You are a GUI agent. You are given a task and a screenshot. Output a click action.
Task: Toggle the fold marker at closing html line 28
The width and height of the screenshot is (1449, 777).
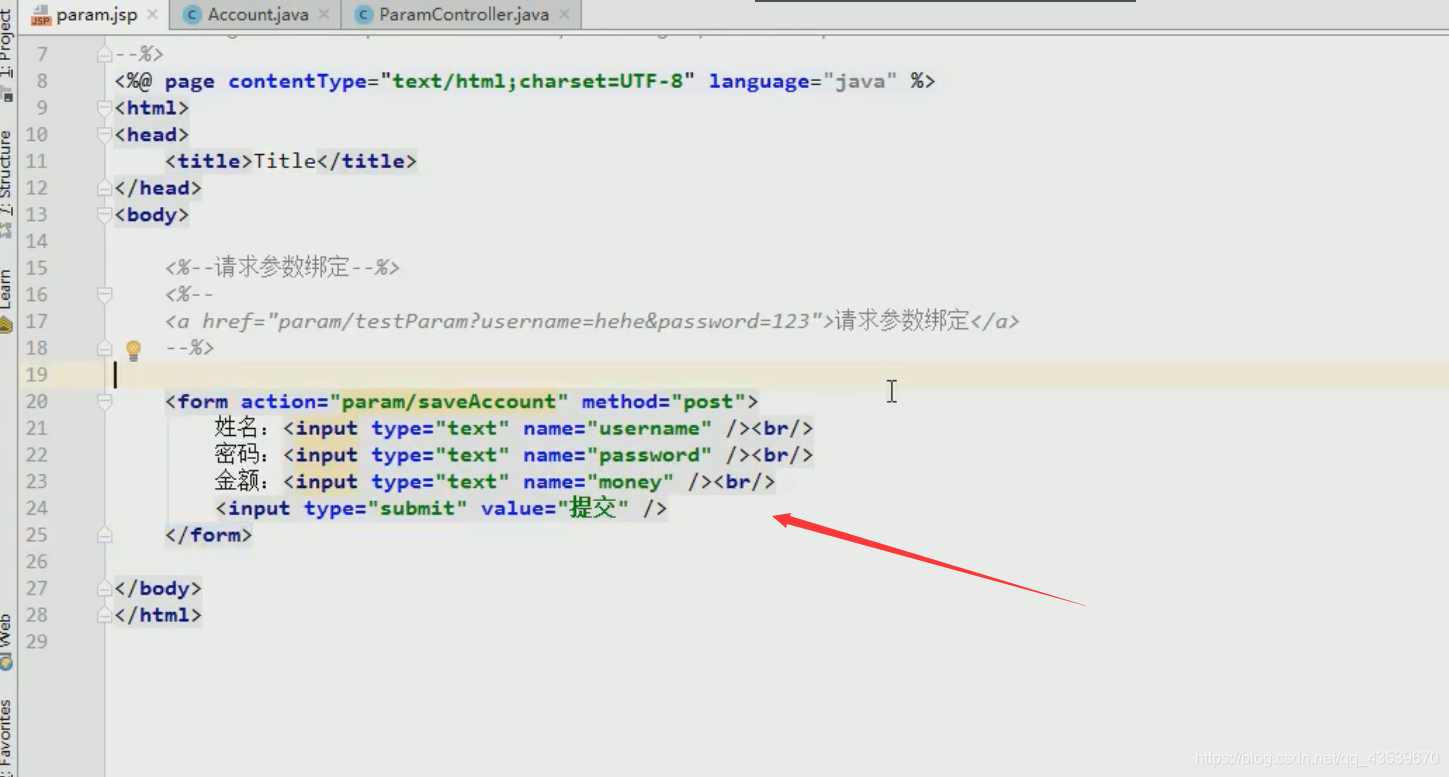(104, 615)
